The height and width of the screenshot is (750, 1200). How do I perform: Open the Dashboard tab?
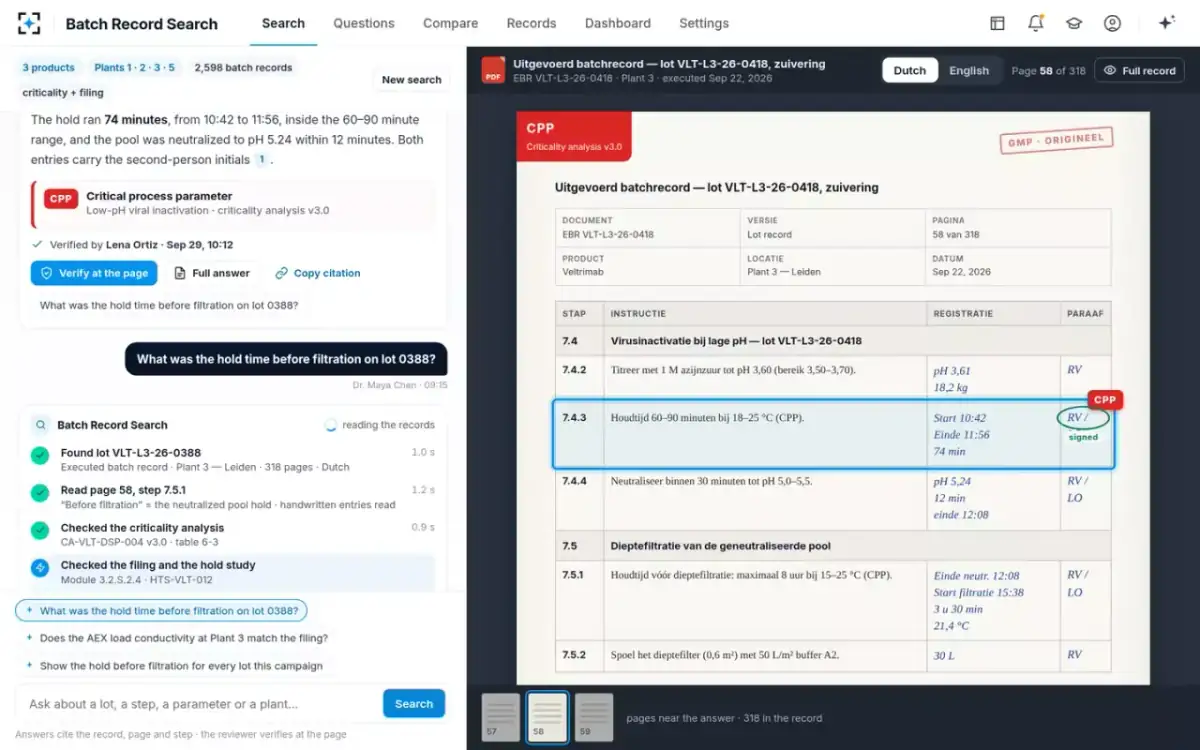pyautogui.click(x=618, y=23)
